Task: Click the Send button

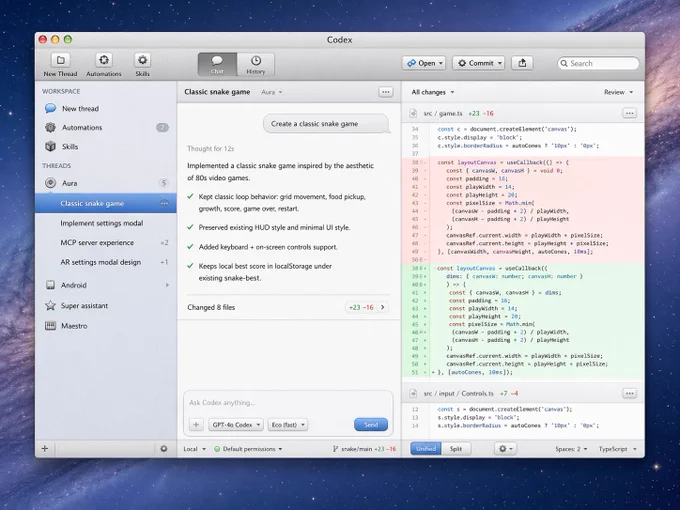Action: [x=371, y=425]
